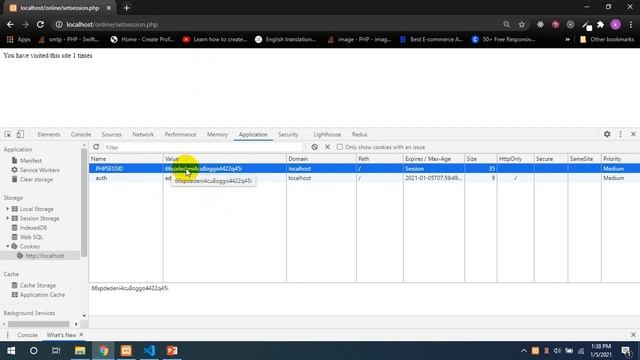Screen dimensions: 640x360
Task: Sort cookies by Expires / Max-Age header
Action: click(433, 159)
